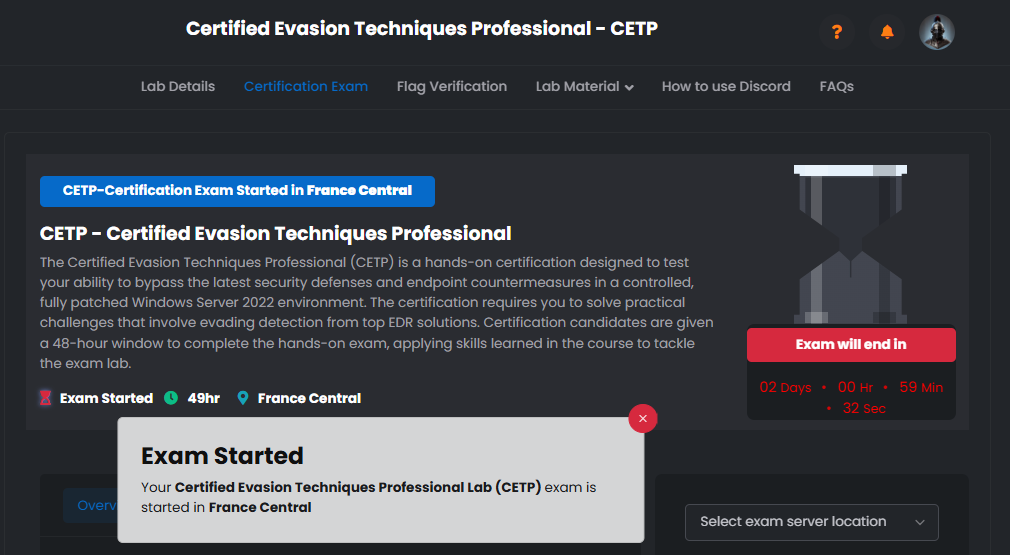
Task: Navigate to the FAQs page
Action: 836,87
